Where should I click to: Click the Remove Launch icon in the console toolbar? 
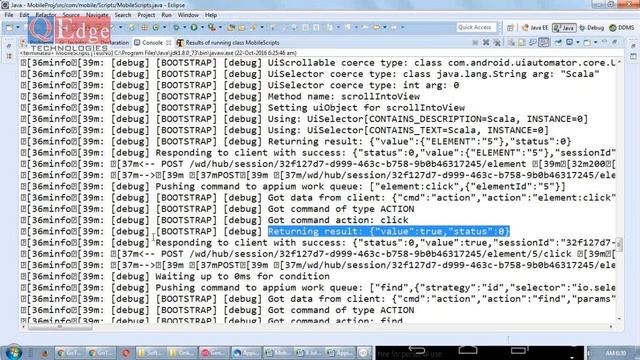coord(486,42)
